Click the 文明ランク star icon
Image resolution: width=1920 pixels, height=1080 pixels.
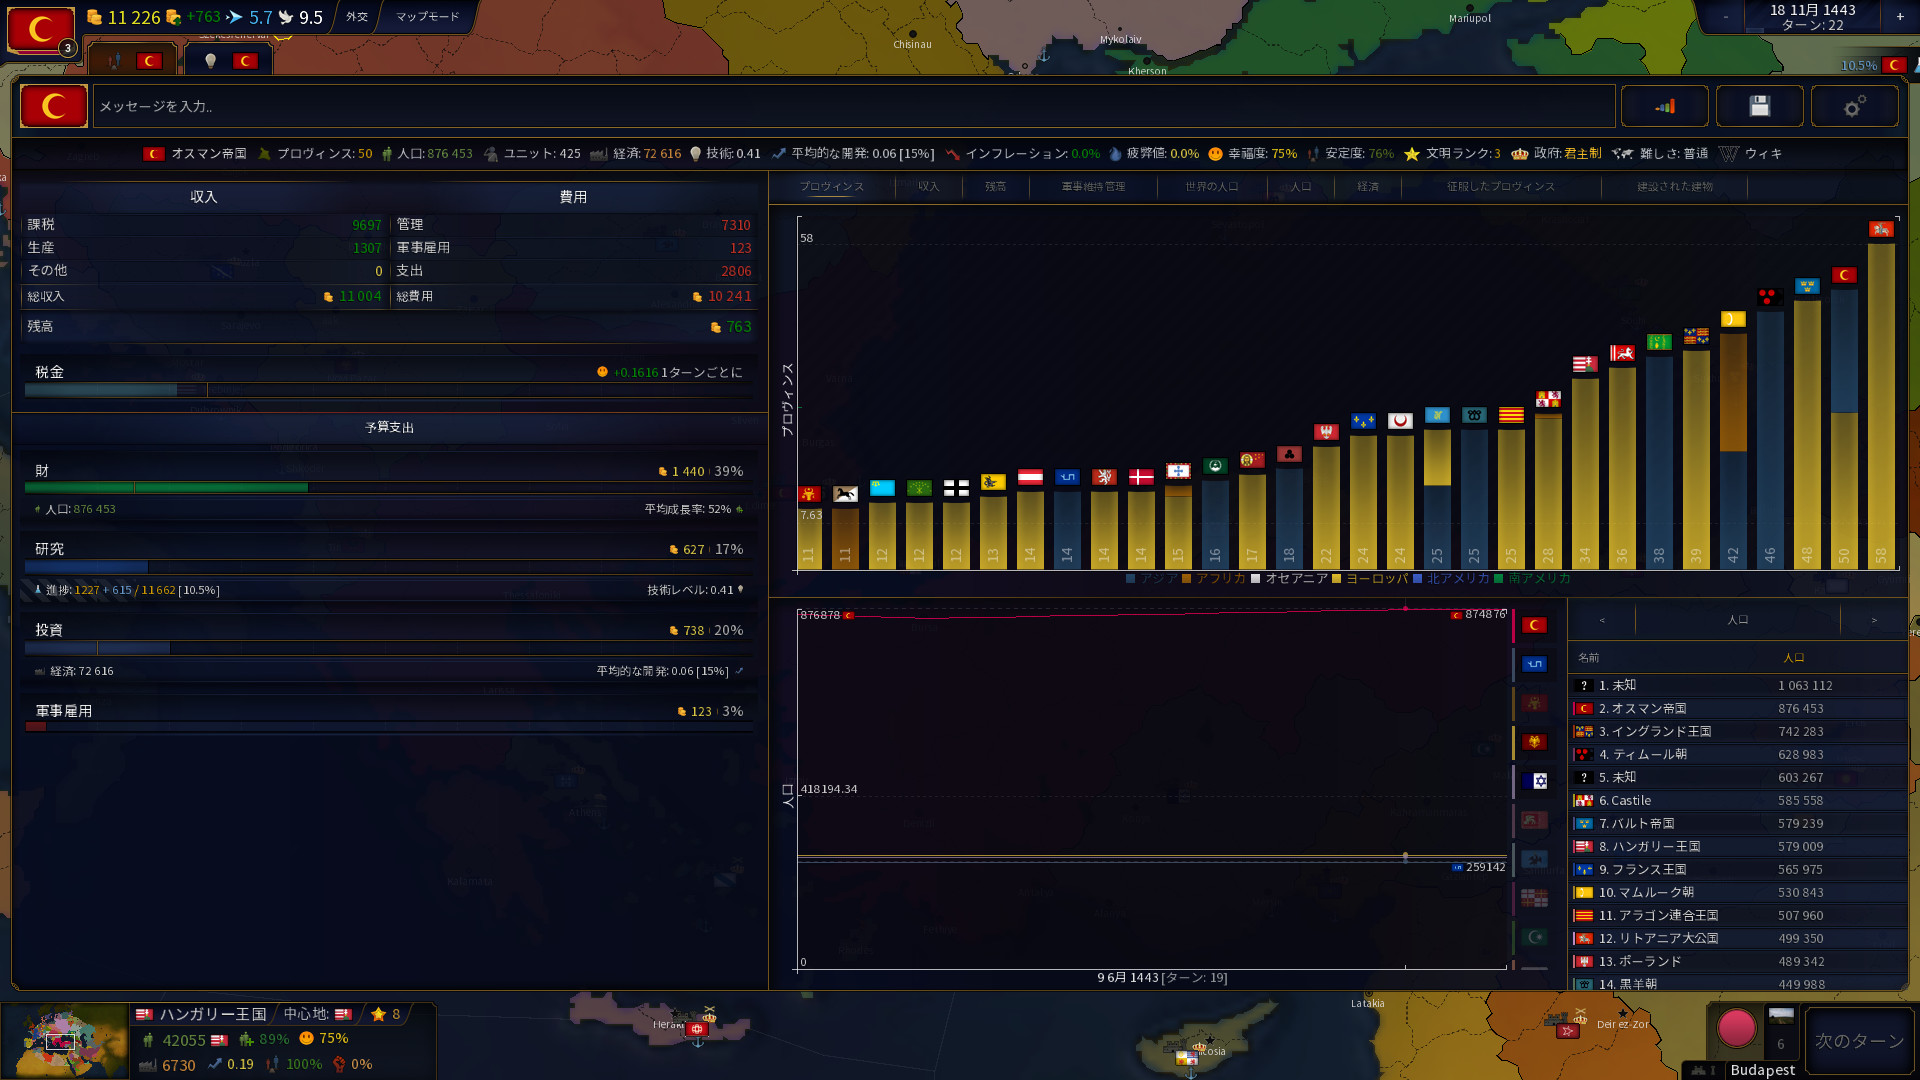[1411, 154]
